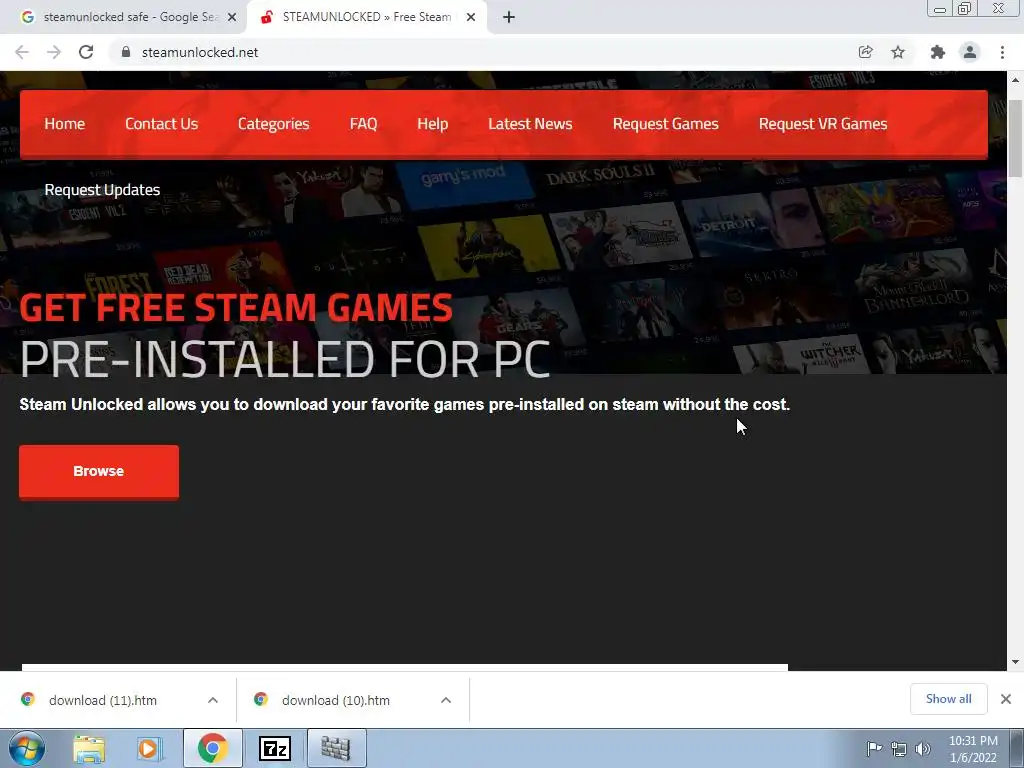Screen dimensions: 1024x768
Task: Click the browser forward arrow
Action: pyautogui.click(x=54, y=52)
